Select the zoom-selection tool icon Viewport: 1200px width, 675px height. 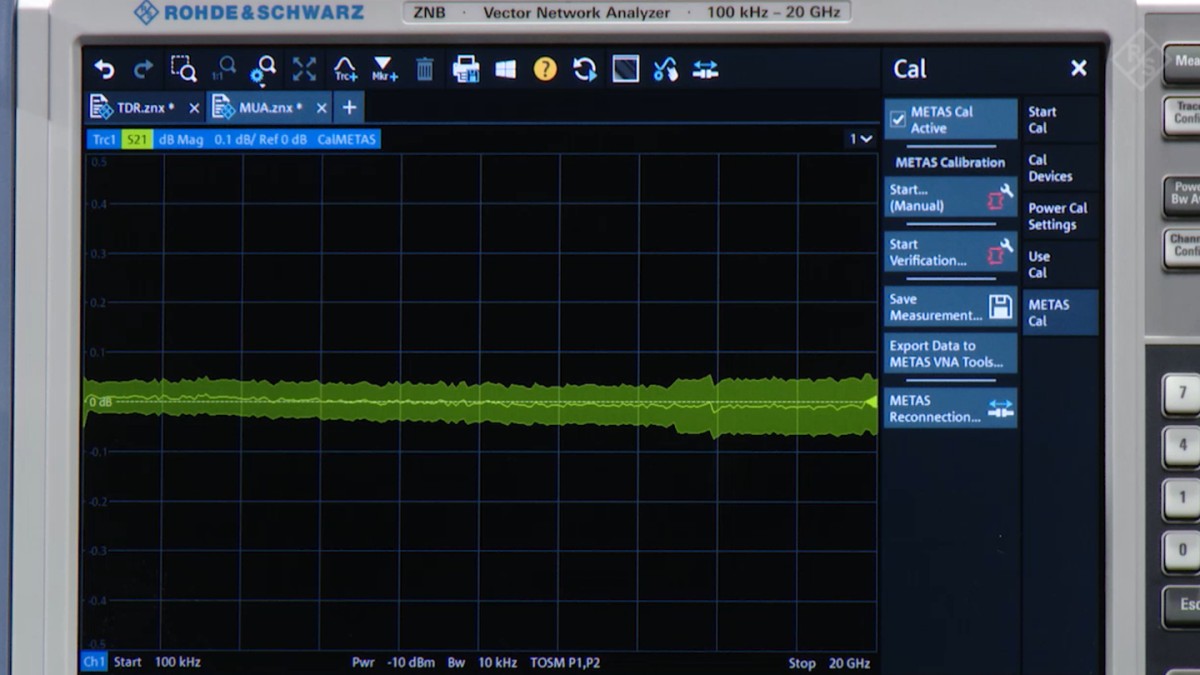(183, 69)
